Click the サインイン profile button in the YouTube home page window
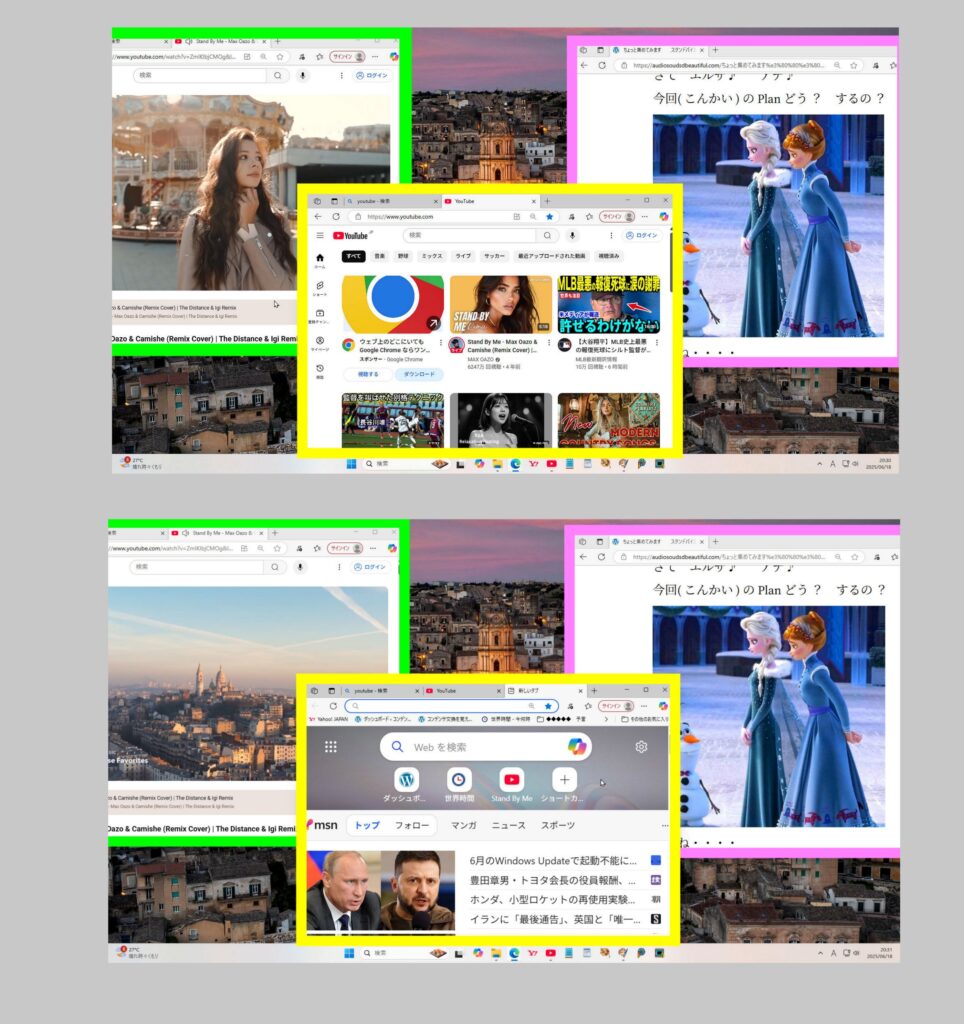The width and height of the screenshot is (964, 1024). (617, 216)
